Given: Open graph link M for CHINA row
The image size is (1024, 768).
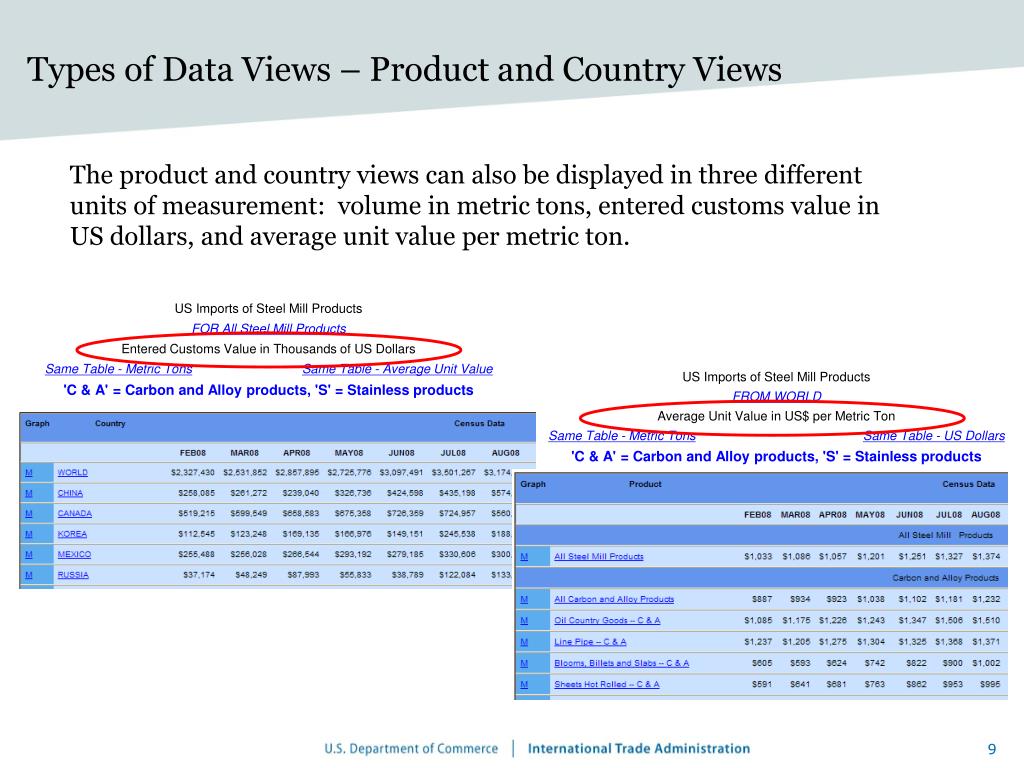Looking at the screenshot, I should pos(29,493).
